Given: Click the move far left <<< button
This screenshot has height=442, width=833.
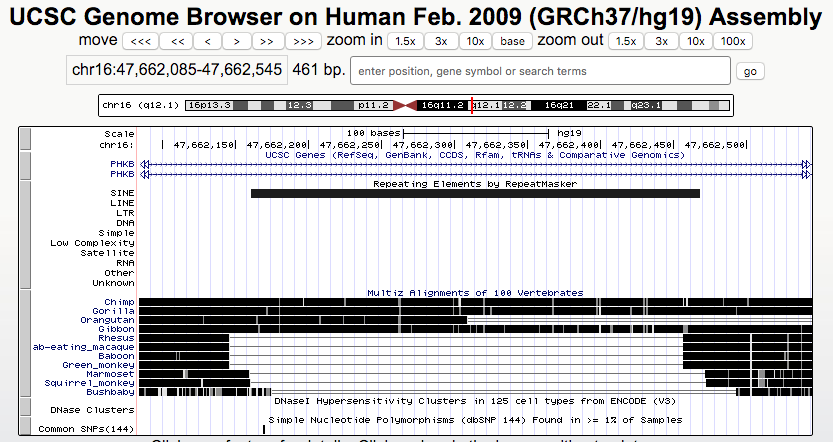Looking at the screenshot, I should coord(141,41).
